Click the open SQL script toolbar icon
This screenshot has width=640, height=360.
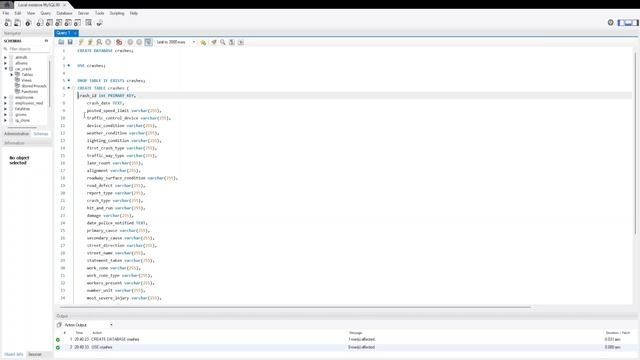click(x=17, y=23)
